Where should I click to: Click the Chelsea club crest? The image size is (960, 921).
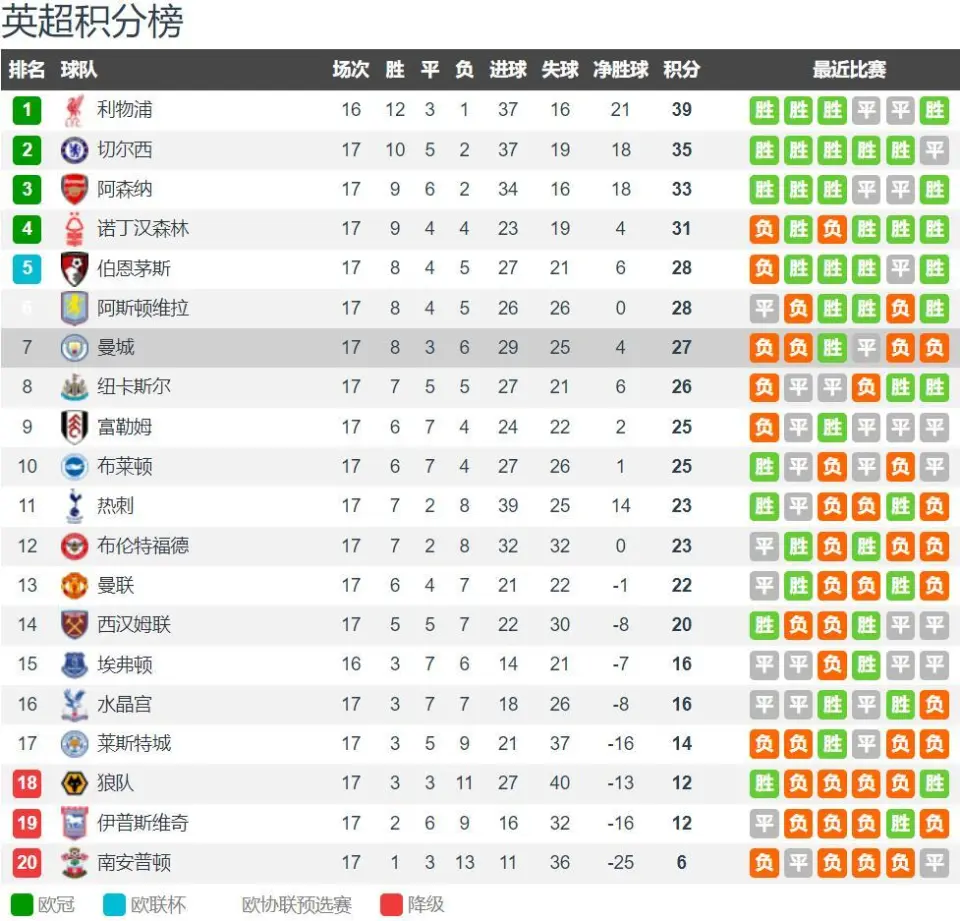(75, 149)
